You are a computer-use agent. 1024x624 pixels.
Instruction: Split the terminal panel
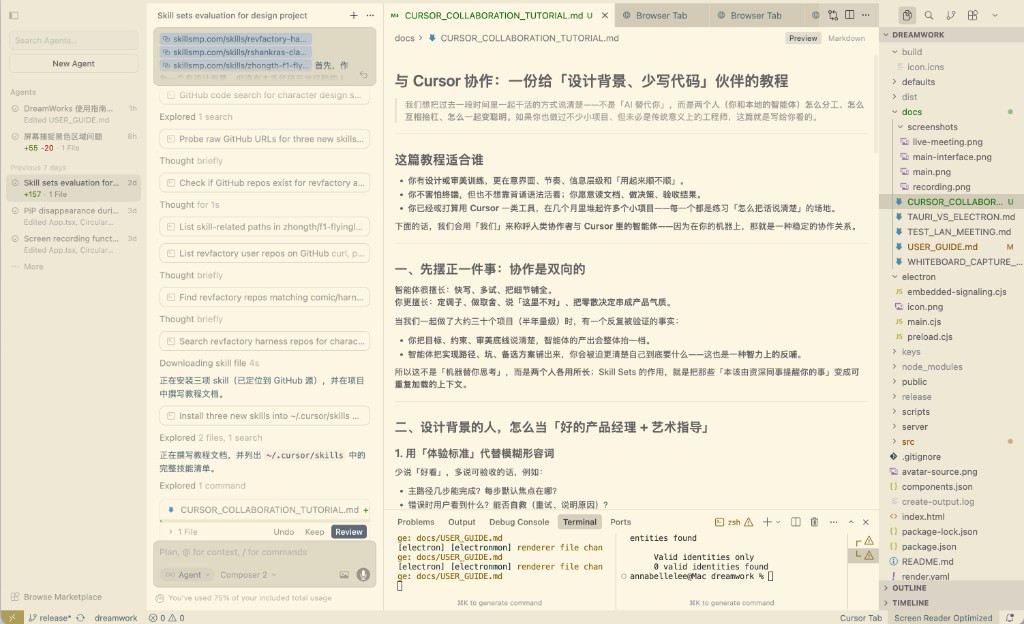click(795, 522)
